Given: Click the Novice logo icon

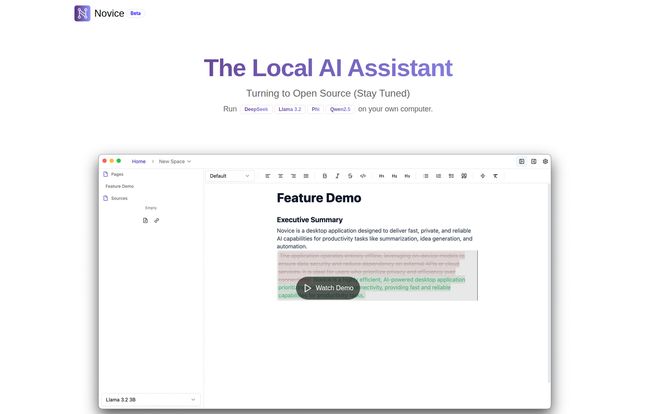Looking at the screenshot, I should tap(82, 13).
